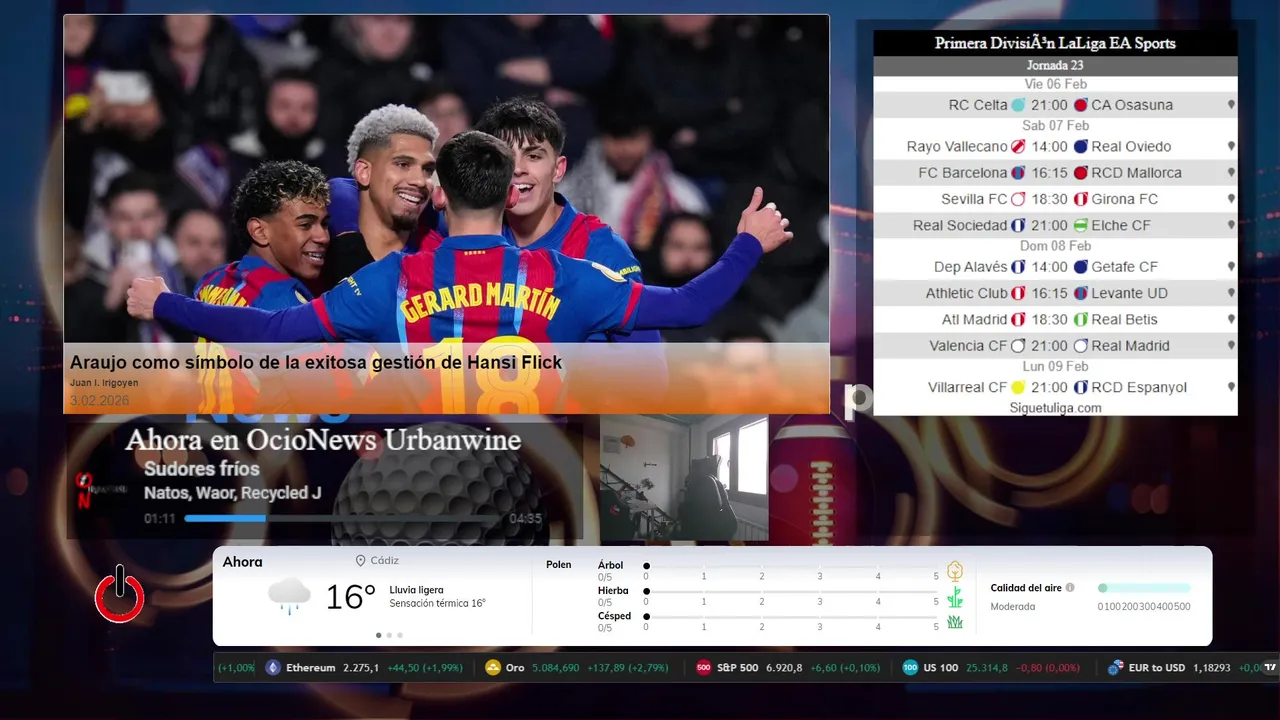Click the Jornada 23 header
1280x720 pixels.
click(x=1055, y=66)
